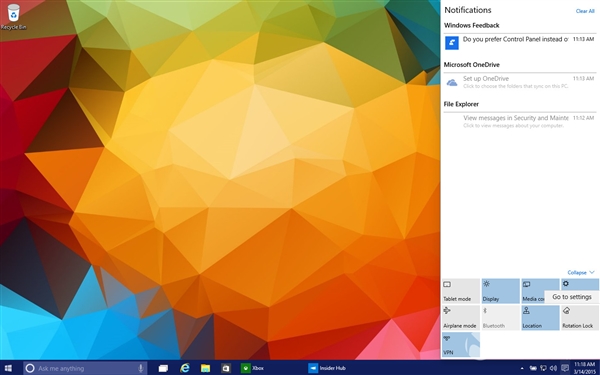Screen dimensions: 600x375
Task: Toggle the Action Center tray icon
Action: [x=564, y=368]
